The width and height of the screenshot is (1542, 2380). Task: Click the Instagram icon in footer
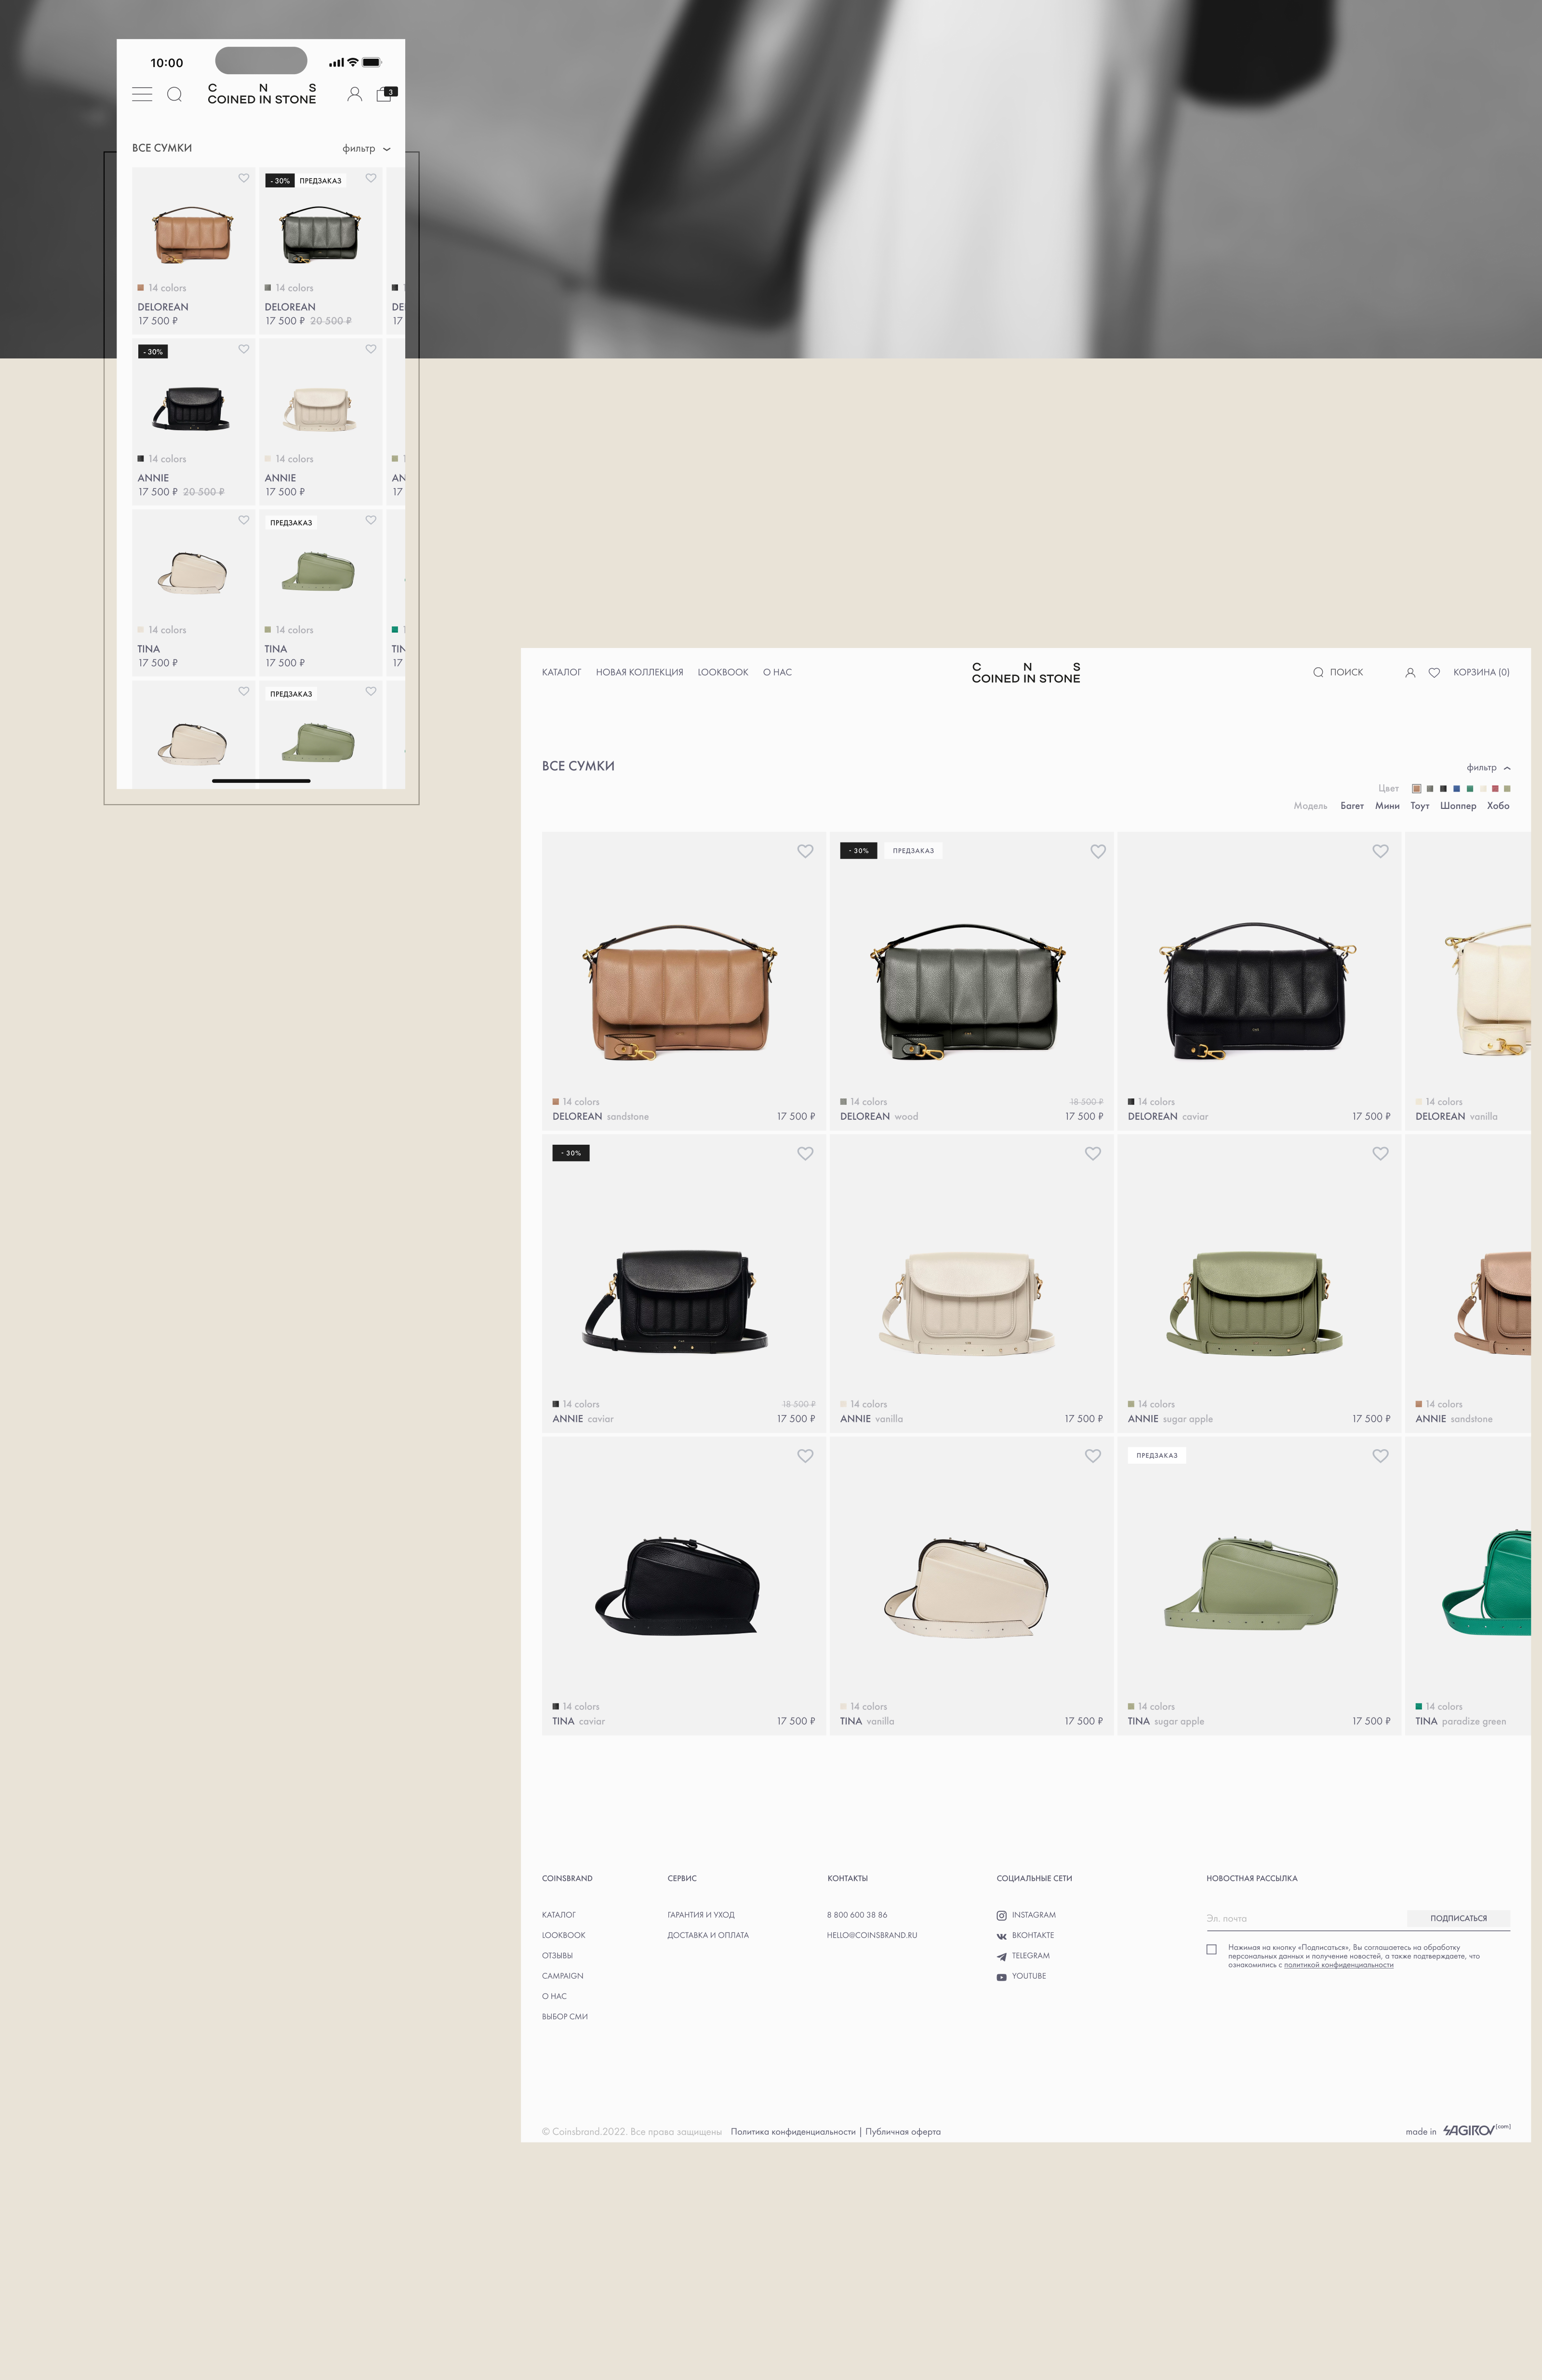1001,1915
